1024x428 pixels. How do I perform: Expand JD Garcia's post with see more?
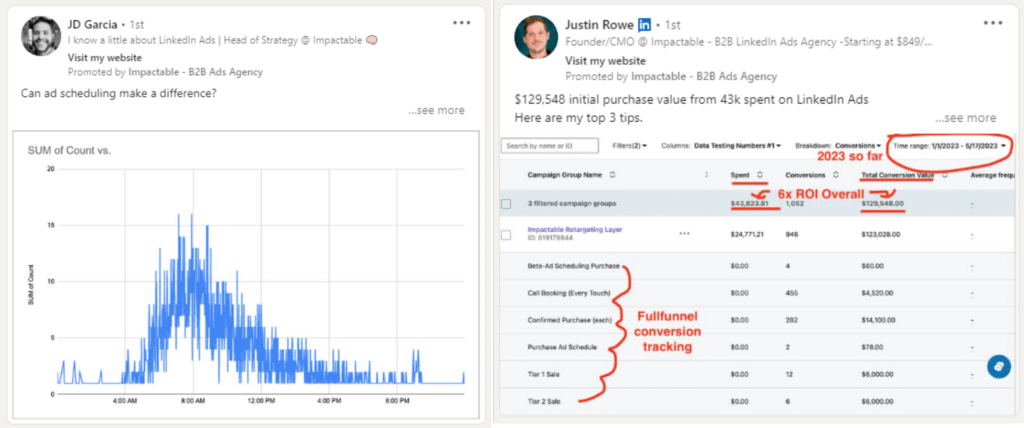click(x=436, y=110)
